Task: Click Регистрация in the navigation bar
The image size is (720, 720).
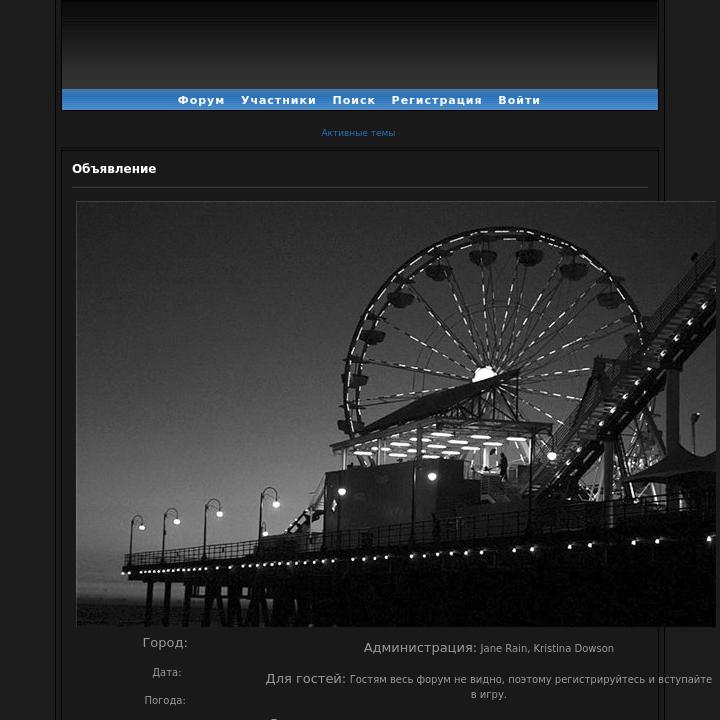Action: 436,100
